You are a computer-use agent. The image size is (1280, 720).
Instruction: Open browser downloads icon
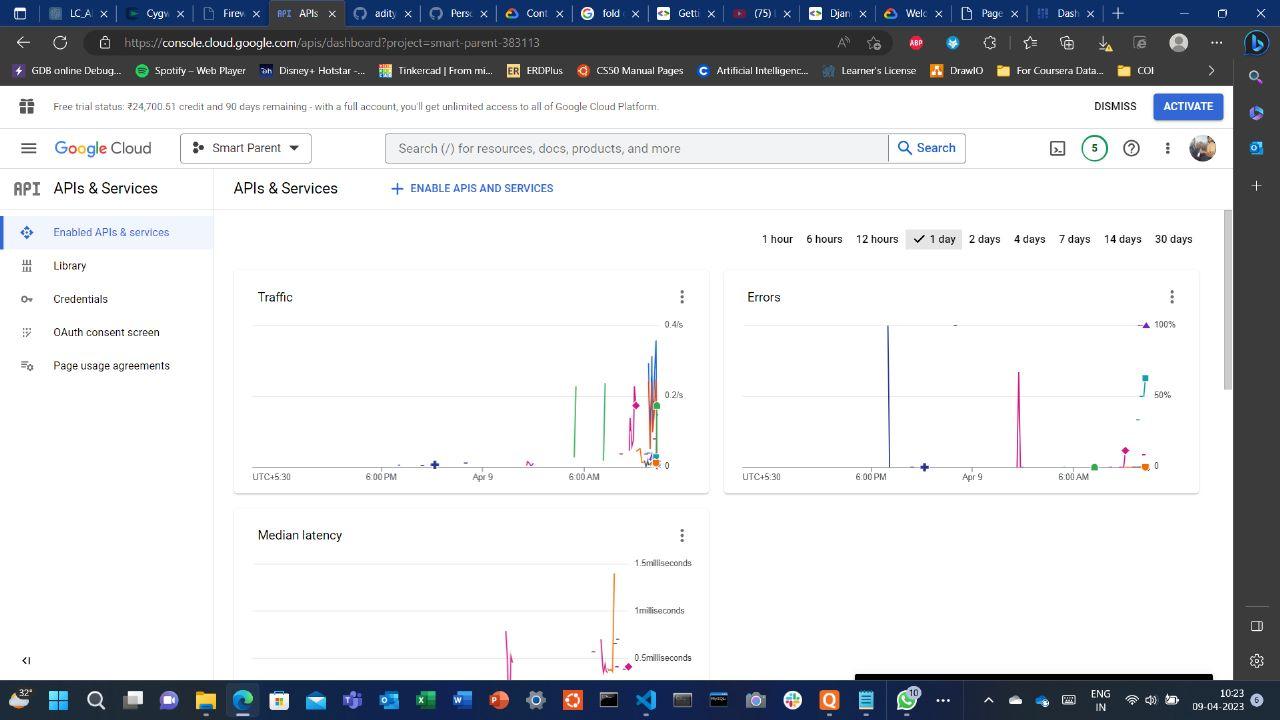point(1104,42)
